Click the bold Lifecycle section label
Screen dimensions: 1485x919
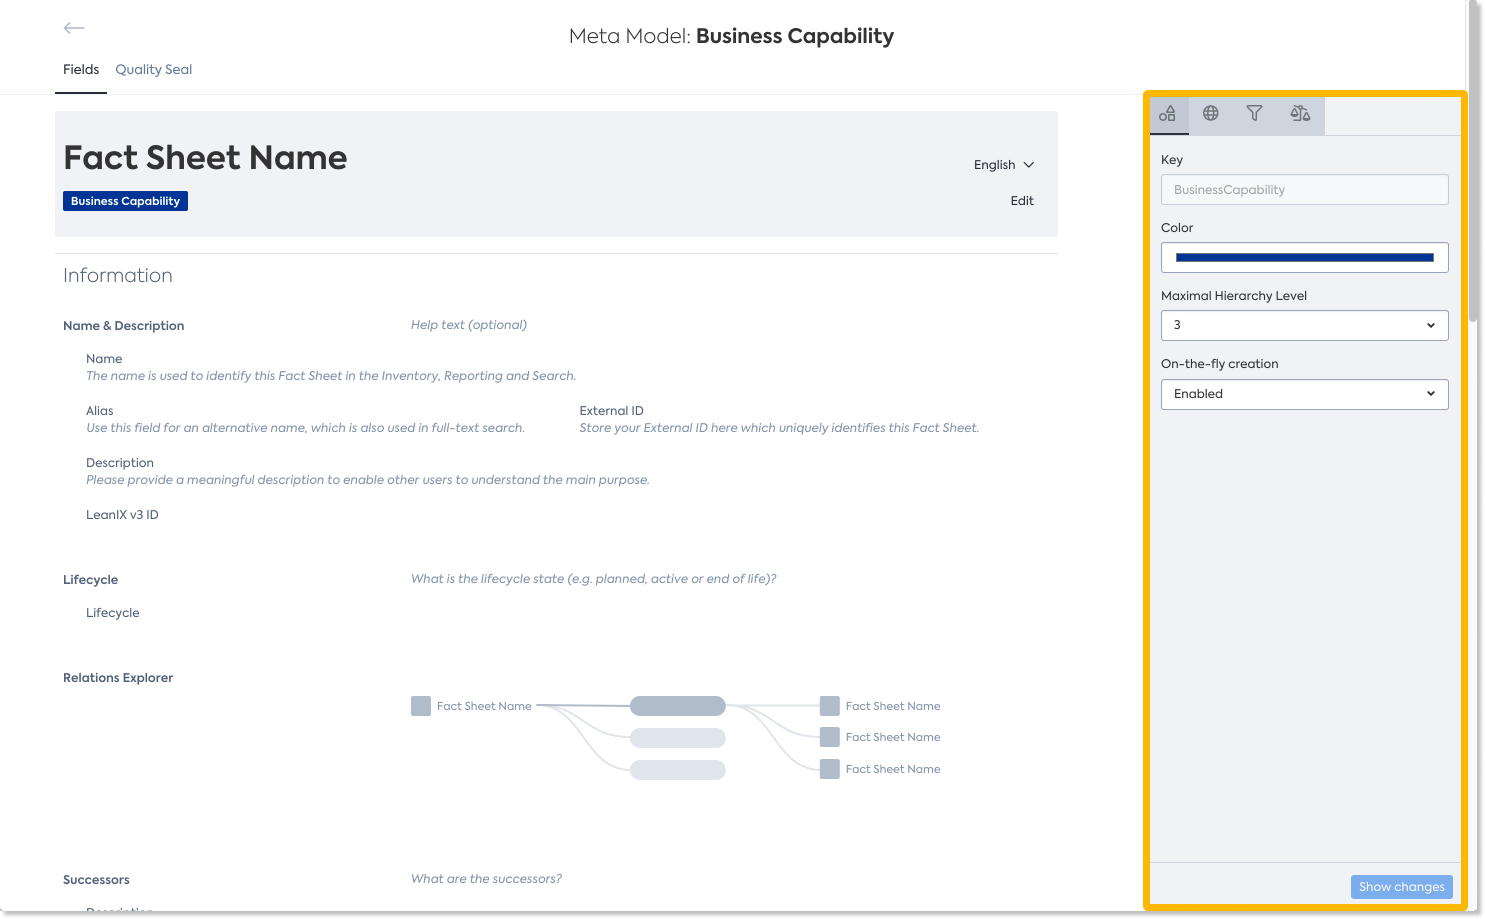[90, 580]
